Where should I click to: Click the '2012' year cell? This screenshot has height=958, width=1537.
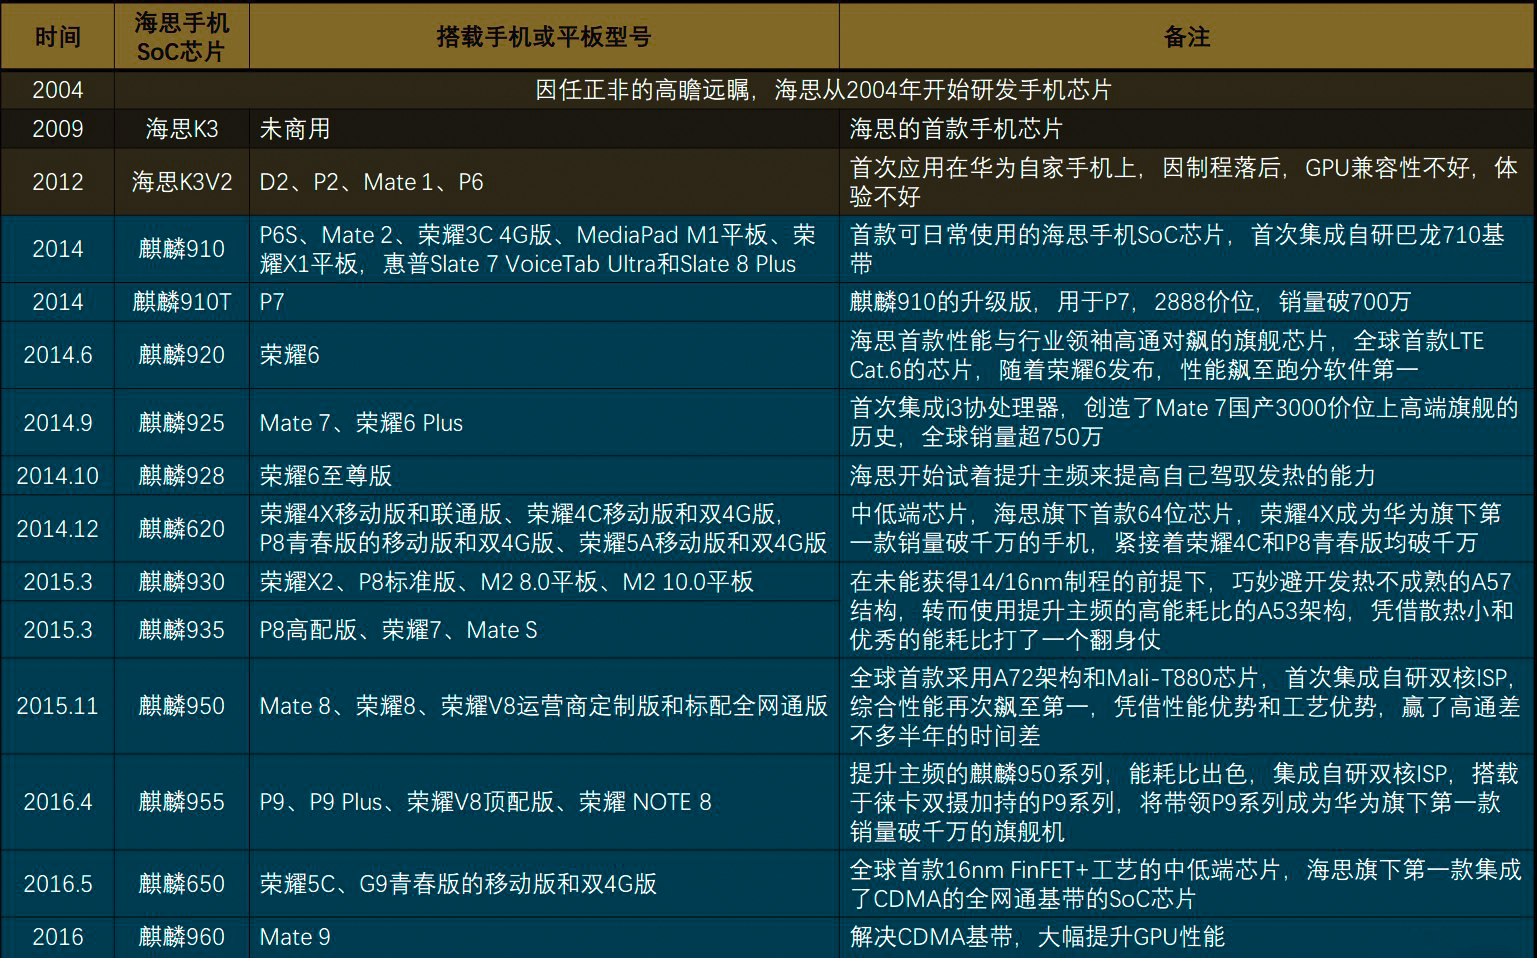coord(57,182)
